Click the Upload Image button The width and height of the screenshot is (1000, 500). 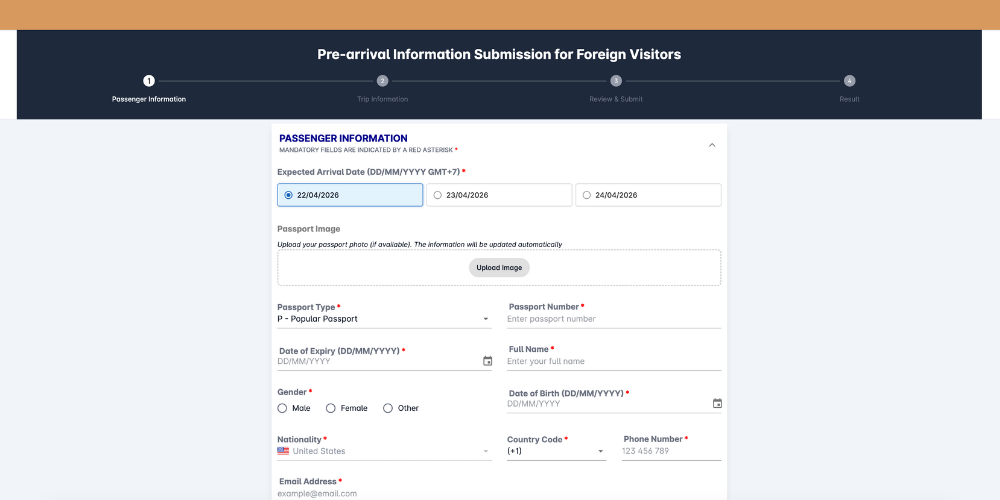tap(499, 268)
